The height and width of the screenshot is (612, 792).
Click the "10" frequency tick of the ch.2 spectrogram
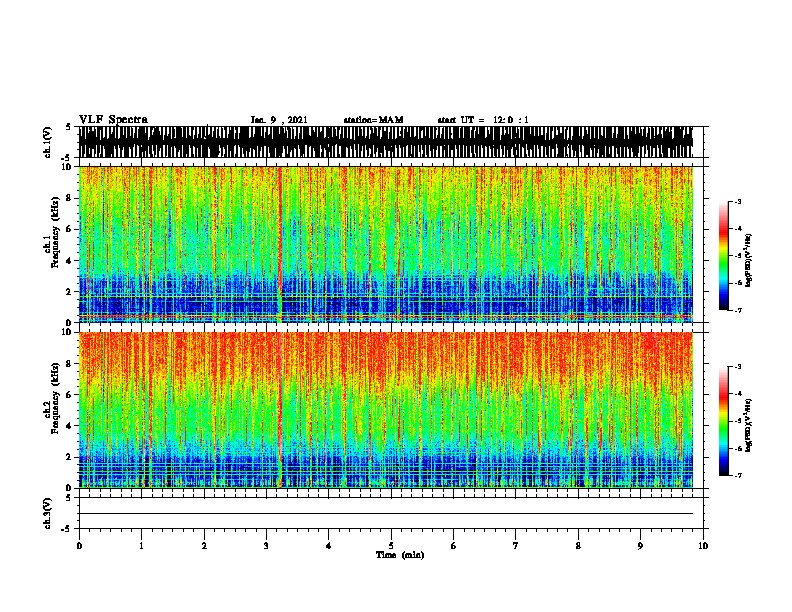click(x=67, y=332)
